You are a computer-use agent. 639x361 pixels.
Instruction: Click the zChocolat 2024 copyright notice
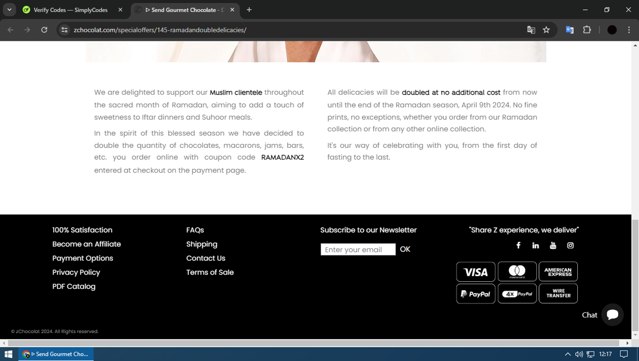(55, 331)
